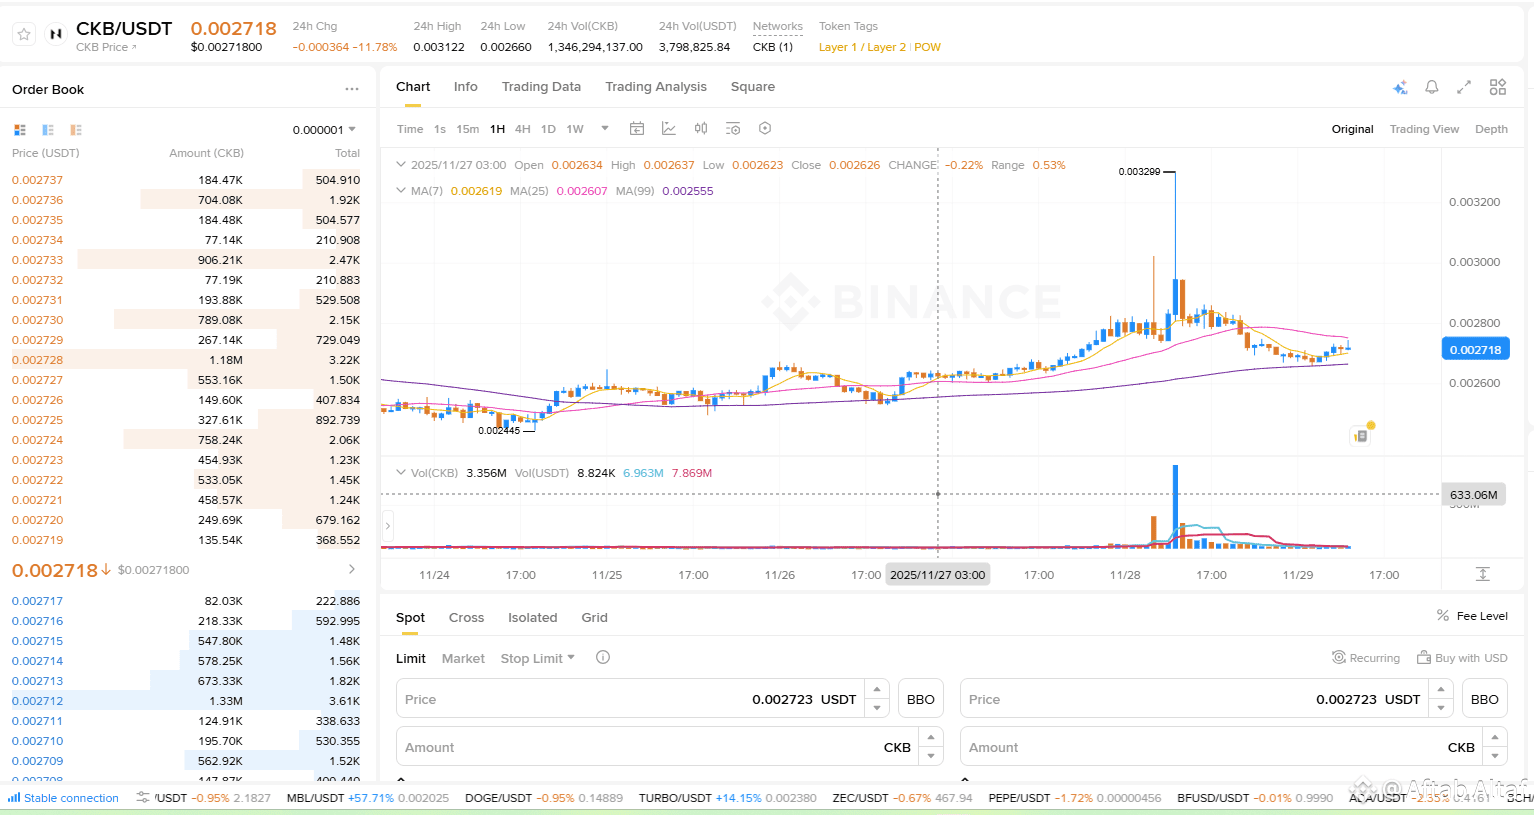Open the Trading Analysis tab

(656, 87)
